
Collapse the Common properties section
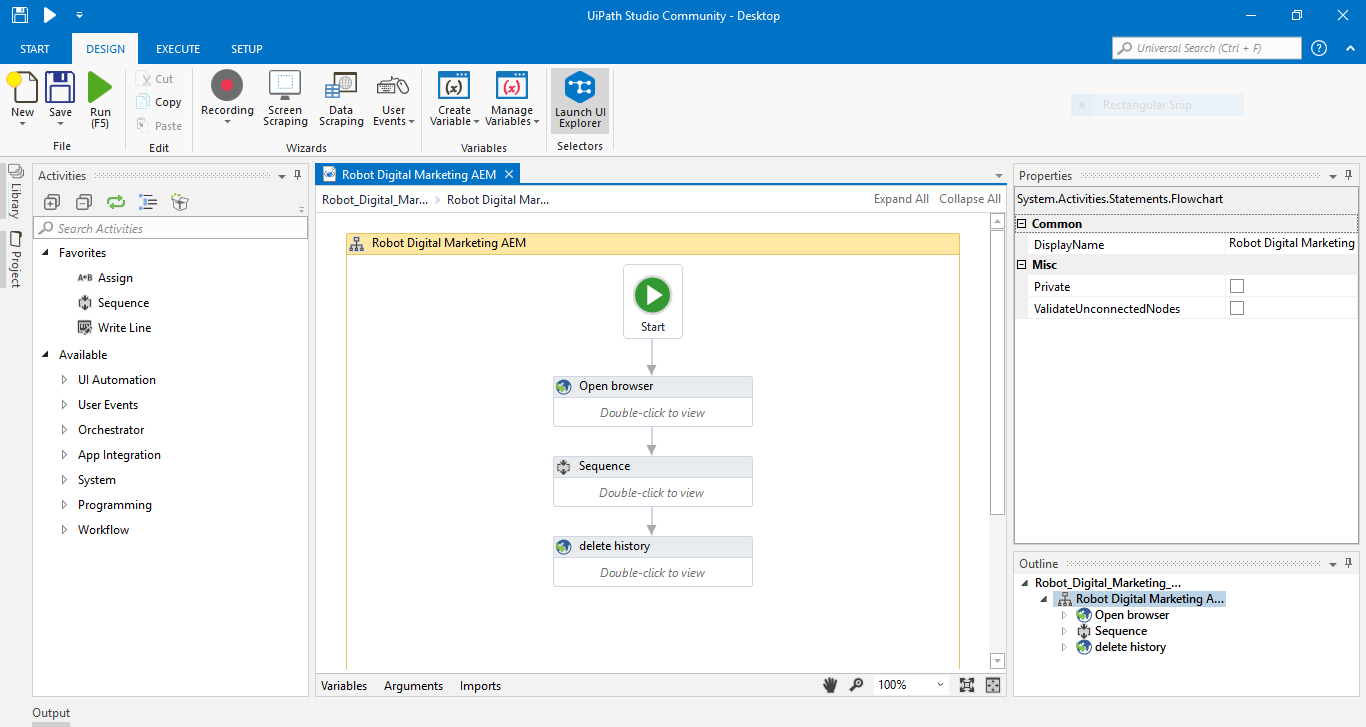pyautogui.click(x=1022, y=224)
